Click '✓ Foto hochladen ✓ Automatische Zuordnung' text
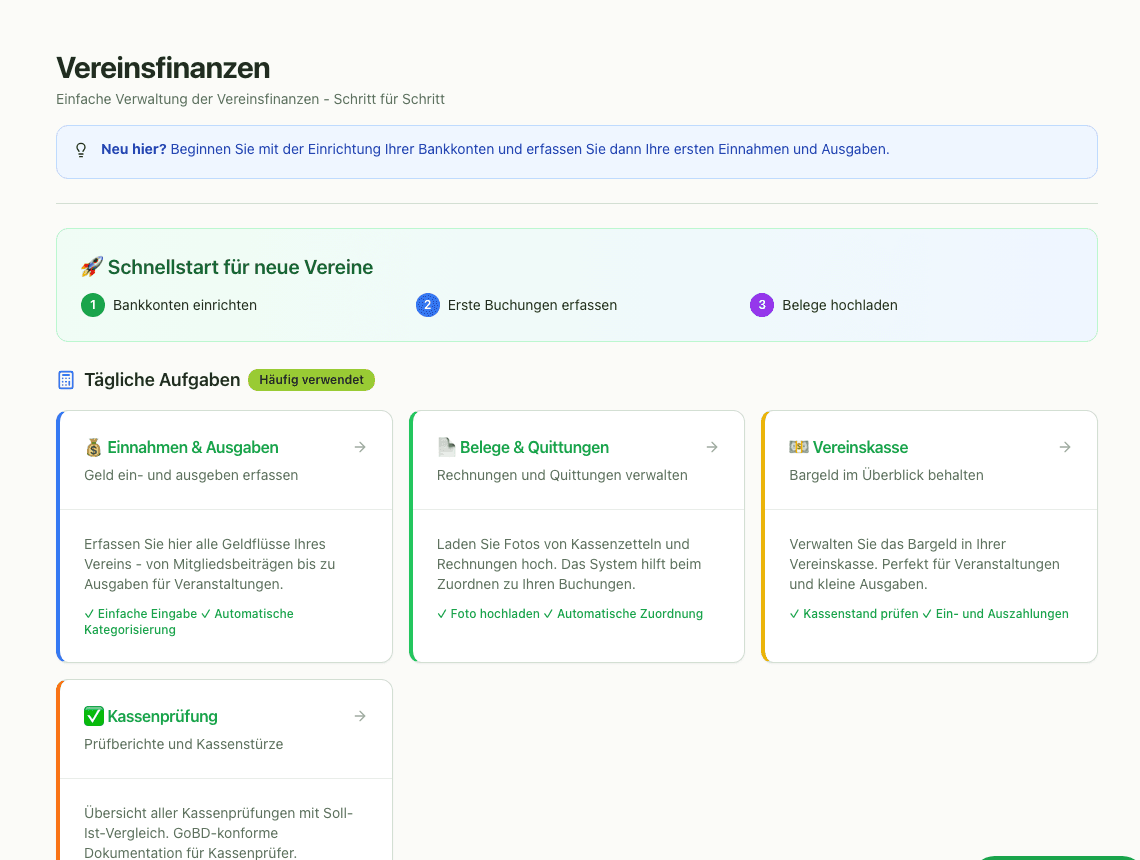 [x=570, y=614]
